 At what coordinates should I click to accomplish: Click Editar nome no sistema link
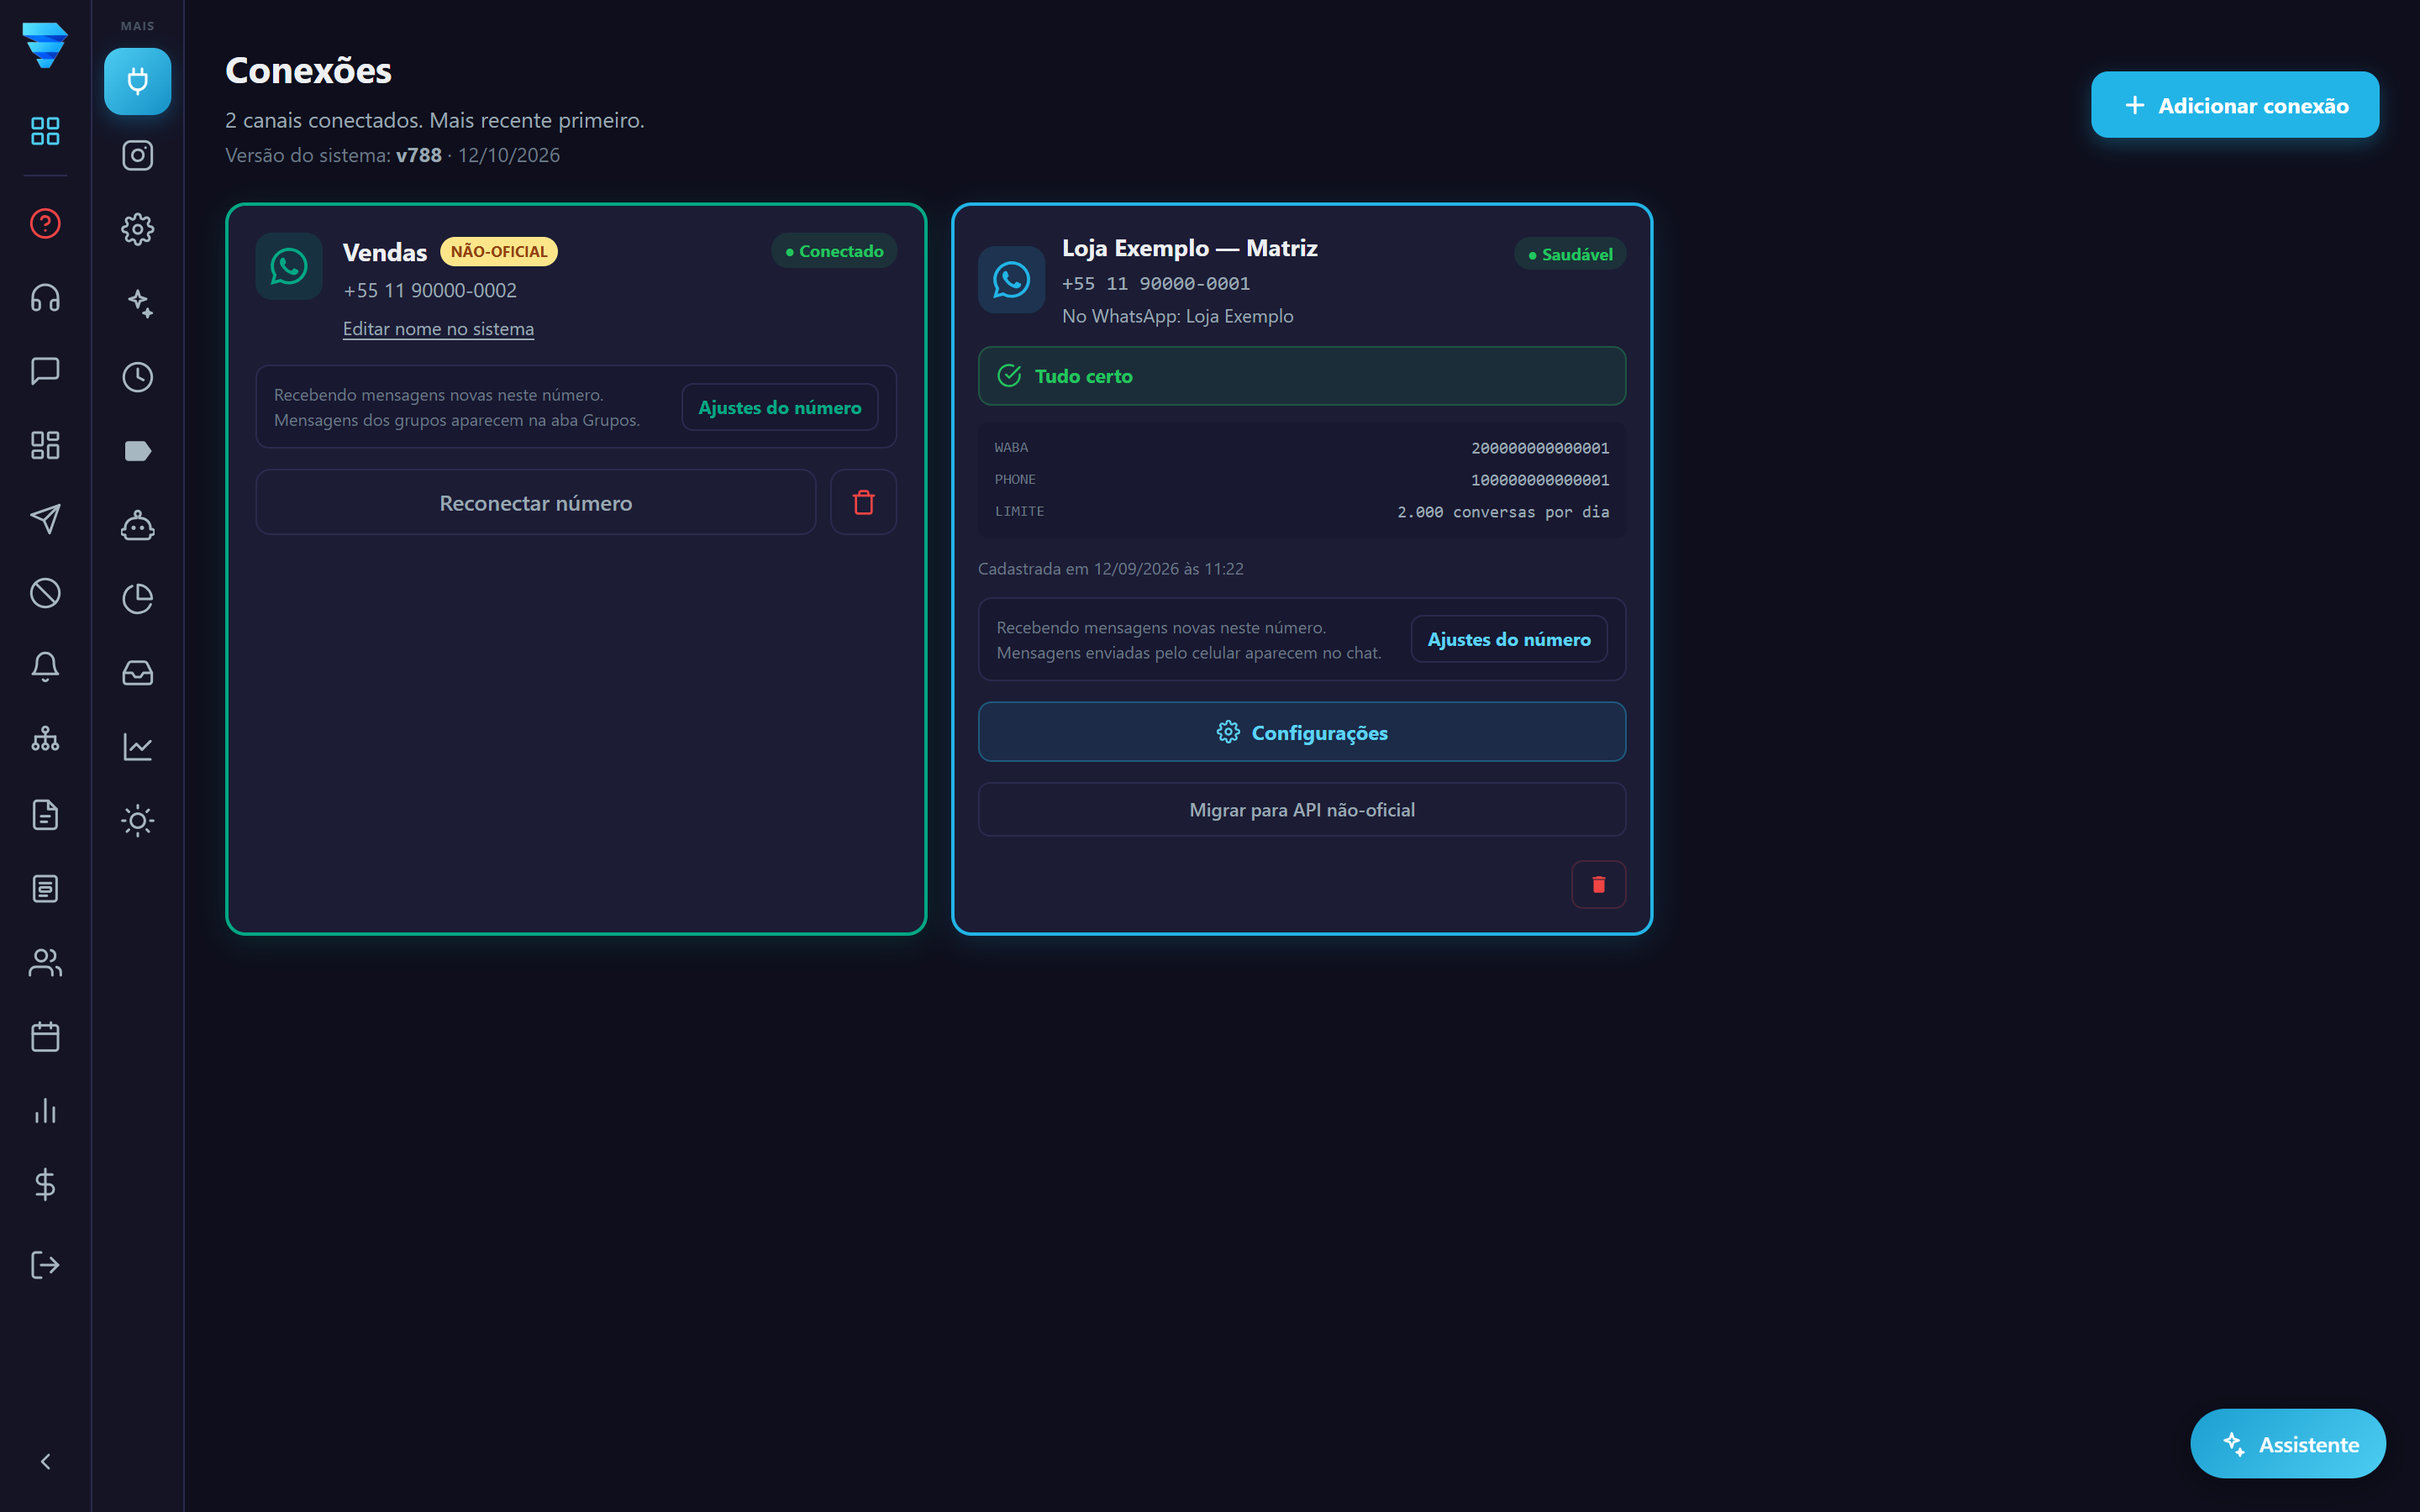pyautogui.click(x=438, y=329)
